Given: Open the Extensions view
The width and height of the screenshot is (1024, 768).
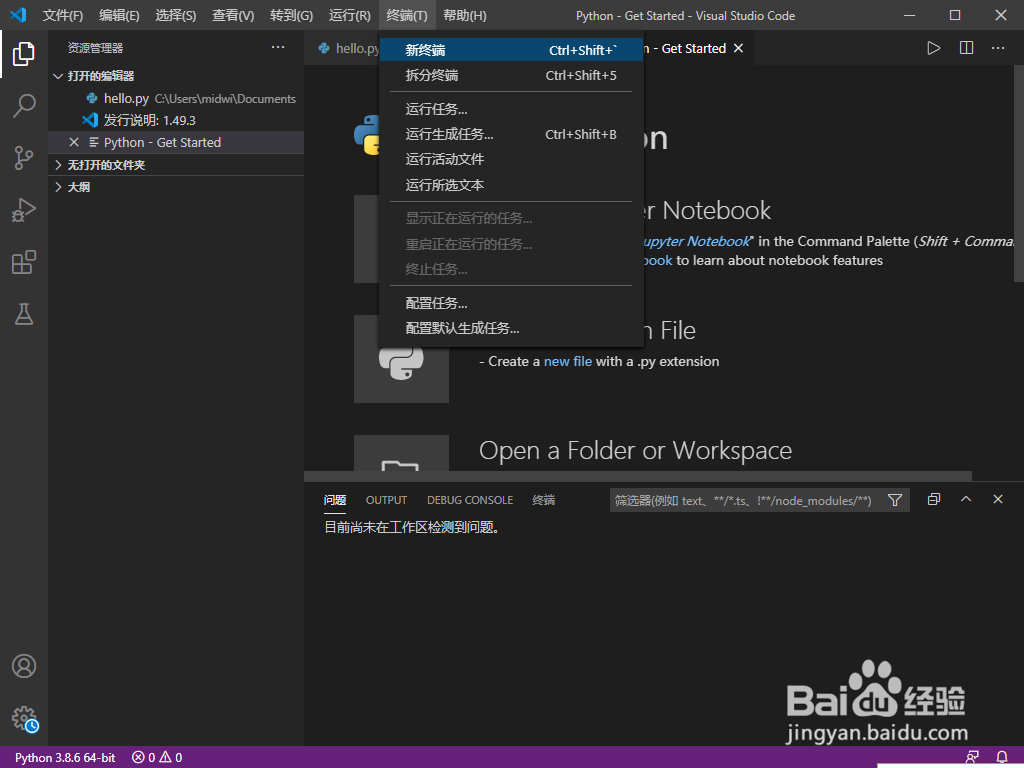Looking at the screenshot, I should [24, 262].
